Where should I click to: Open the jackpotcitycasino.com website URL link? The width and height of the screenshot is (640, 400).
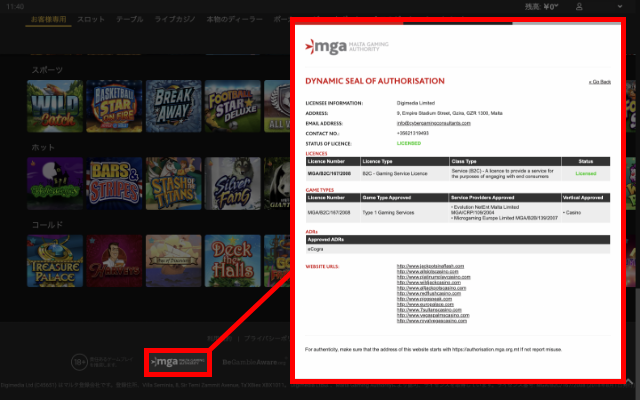click(431, 264)
